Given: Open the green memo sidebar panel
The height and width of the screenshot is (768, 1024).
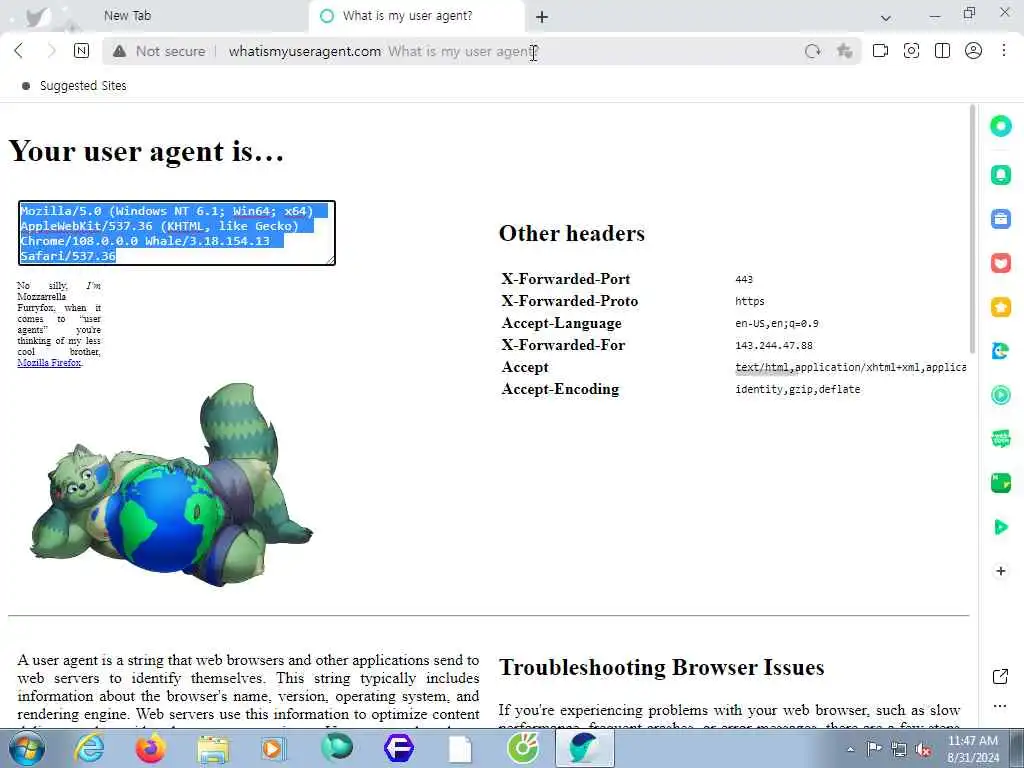Looking at the screenshot, I should click(1000, 483).
